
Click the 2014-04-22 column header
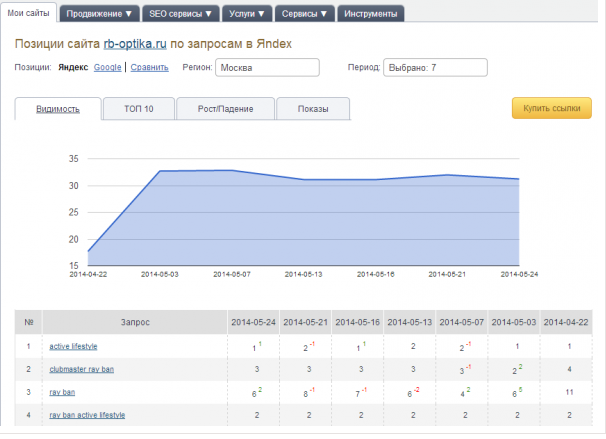point(566,322)
